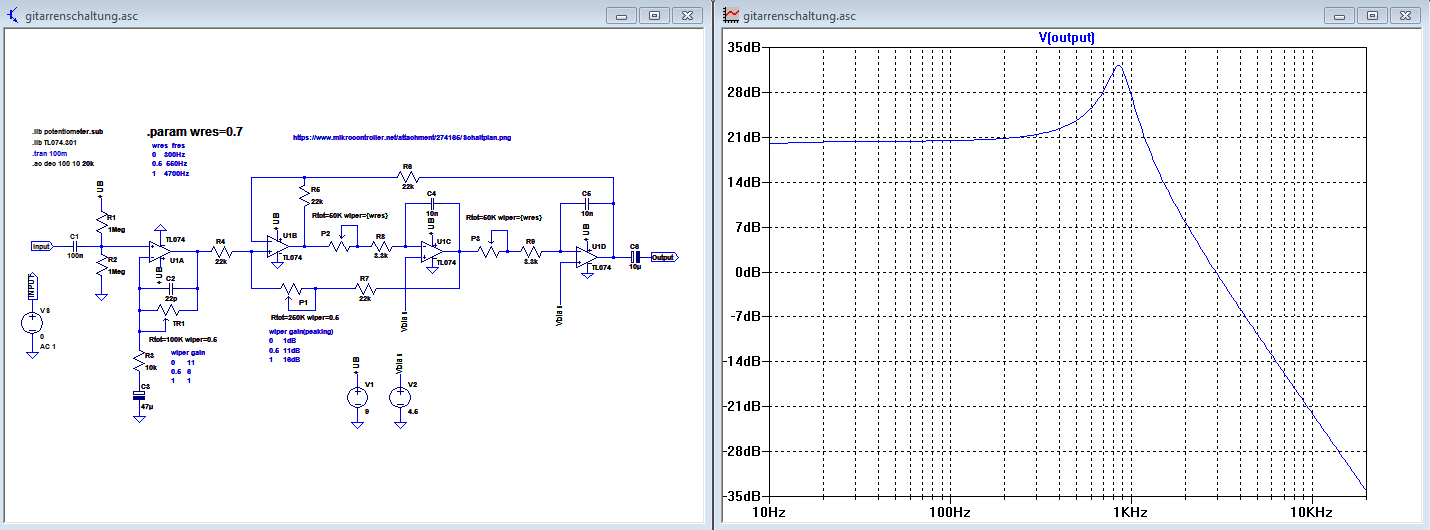
Task: Click capacitor C4 10n symbol
Action: coord(432,203)
